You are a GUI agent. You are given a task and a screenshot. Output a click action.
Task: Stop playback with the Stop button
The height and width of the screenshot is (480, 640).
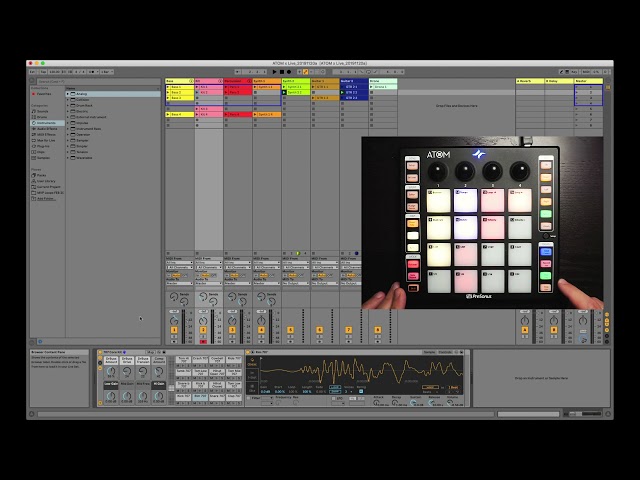(282, 72)
